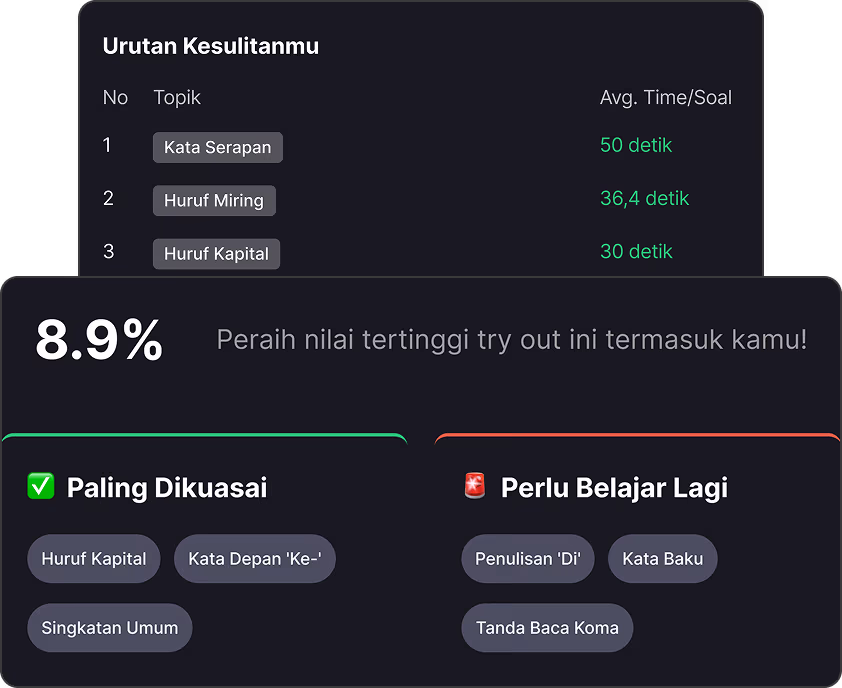Screen dimensions: 842x688
Task: Click the 50 detik time value
Action: coord(636,145)
